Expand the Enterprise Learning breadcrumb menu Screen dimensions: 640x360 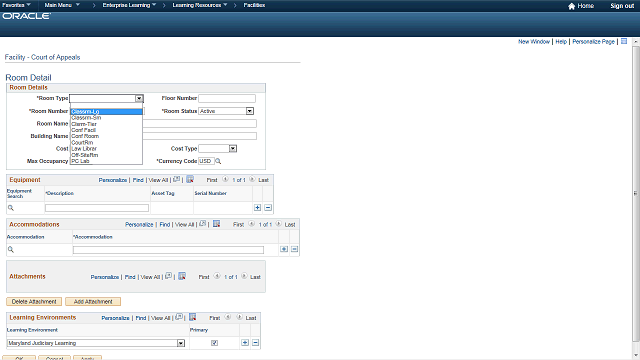tap(129, 5)
